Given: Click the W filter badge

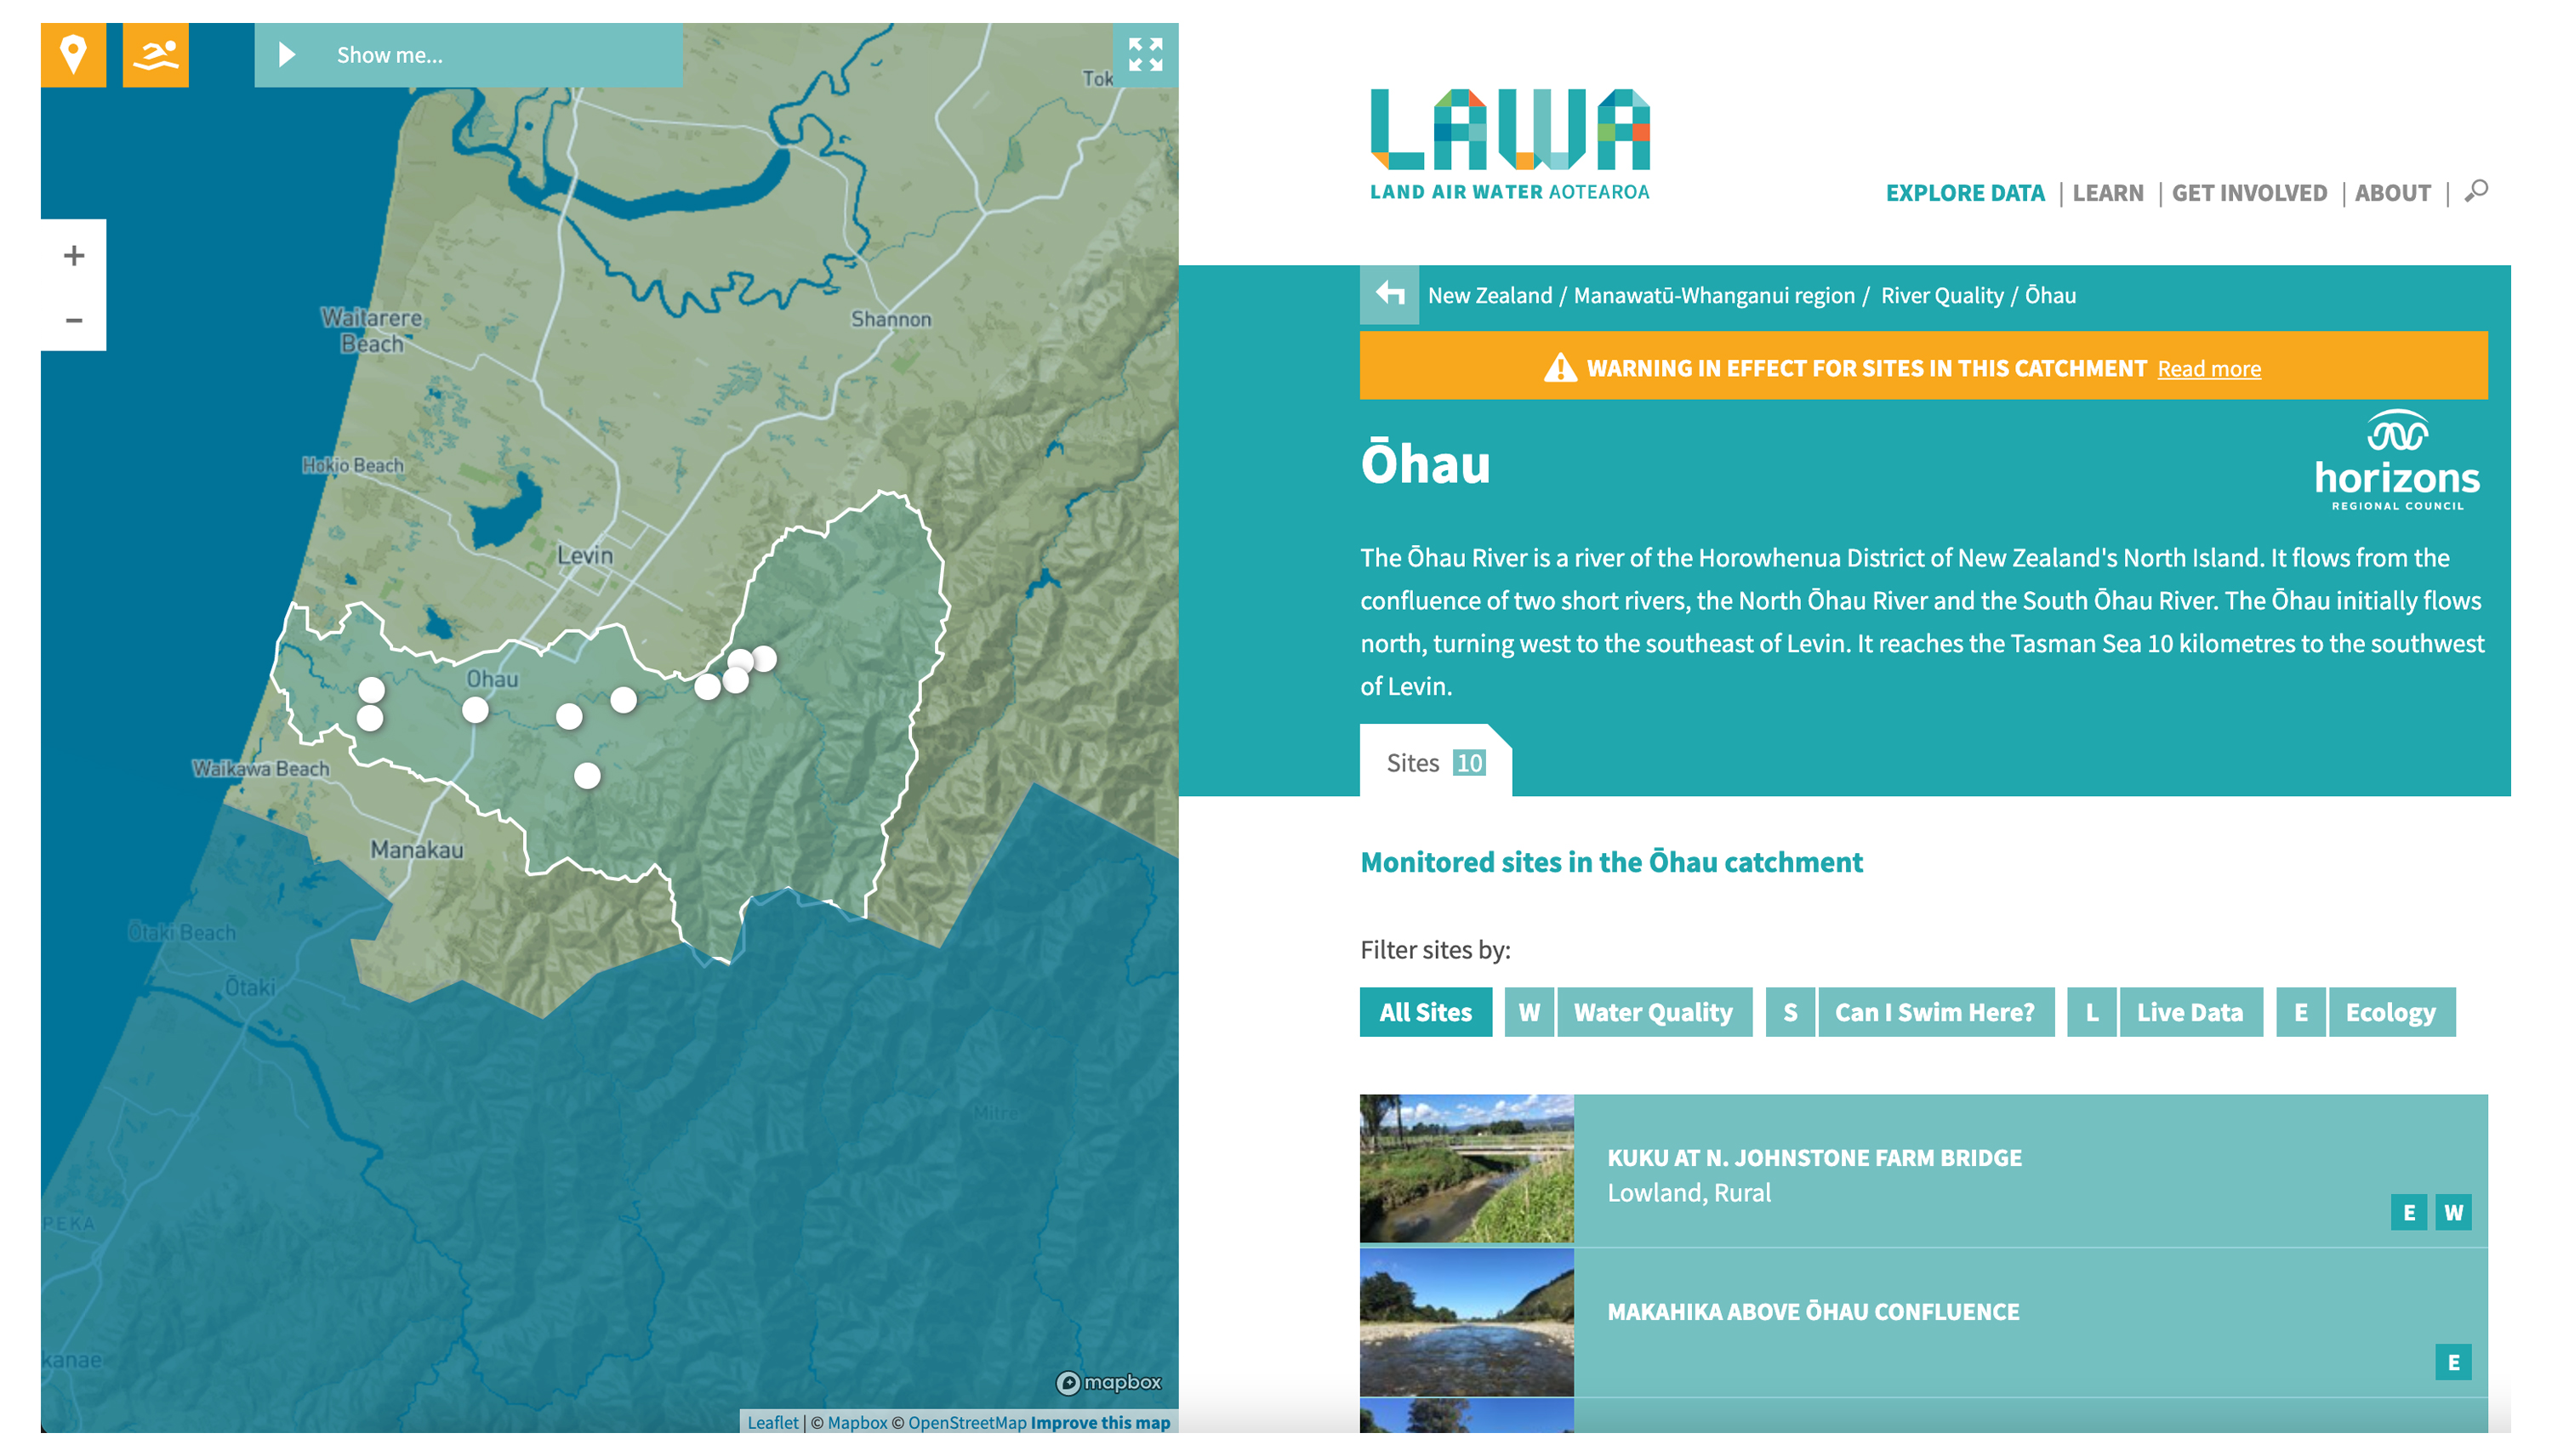Looking at the screenshot, I should point(1529,1012).
